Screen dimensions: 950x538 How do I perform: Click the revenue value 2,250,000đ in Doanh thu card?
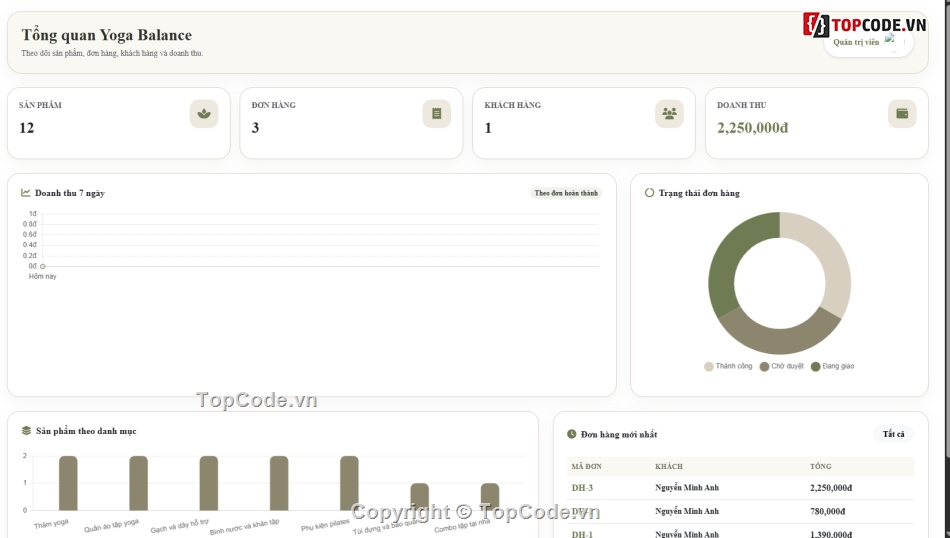pyautogui.click(x=752, y=128)
